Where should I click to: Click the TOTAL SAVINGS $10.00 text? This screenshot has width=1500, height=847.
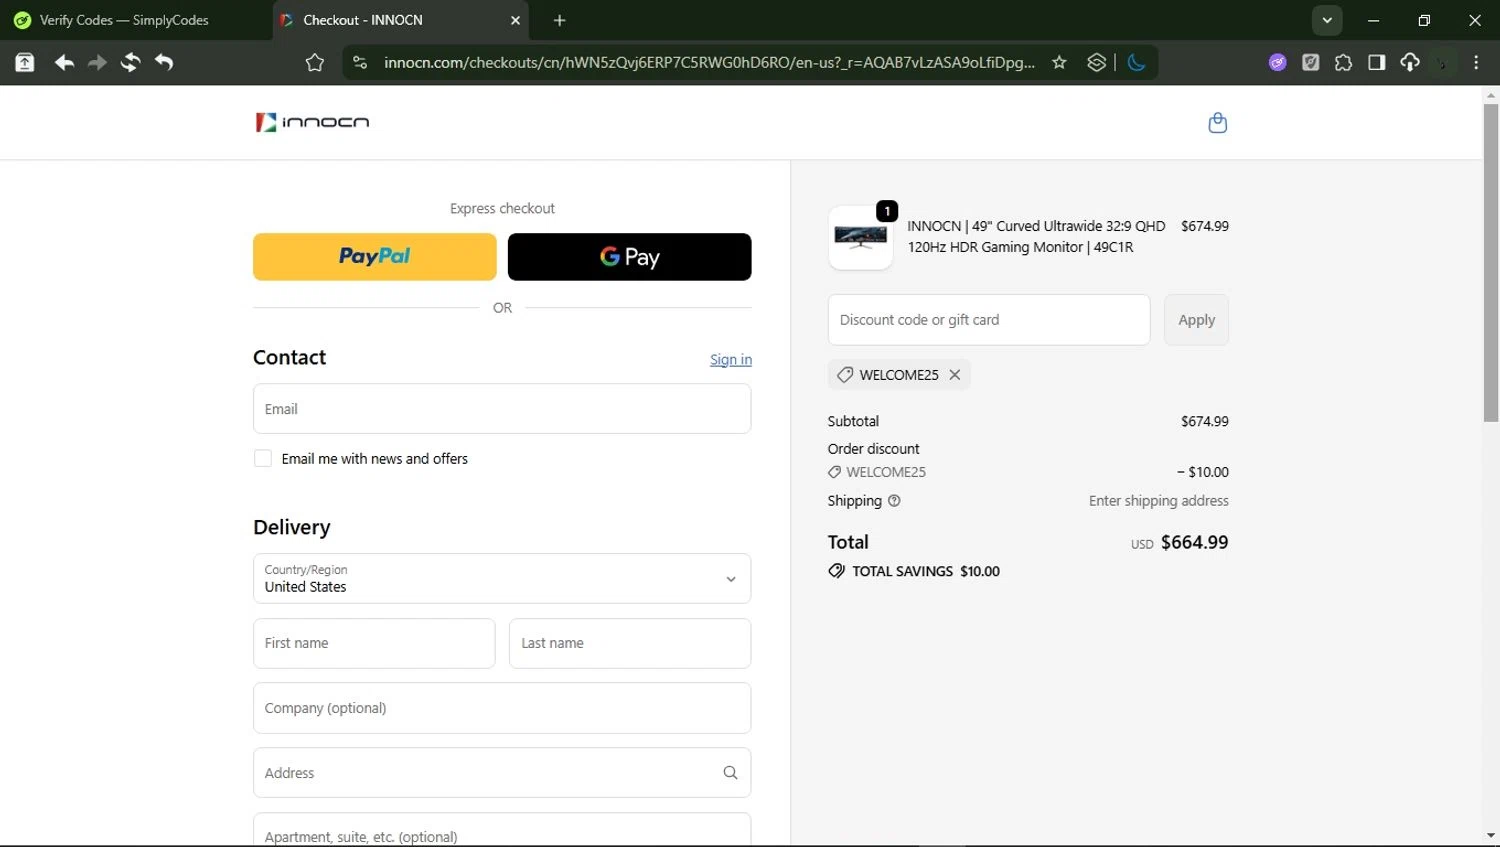point(925,571)
